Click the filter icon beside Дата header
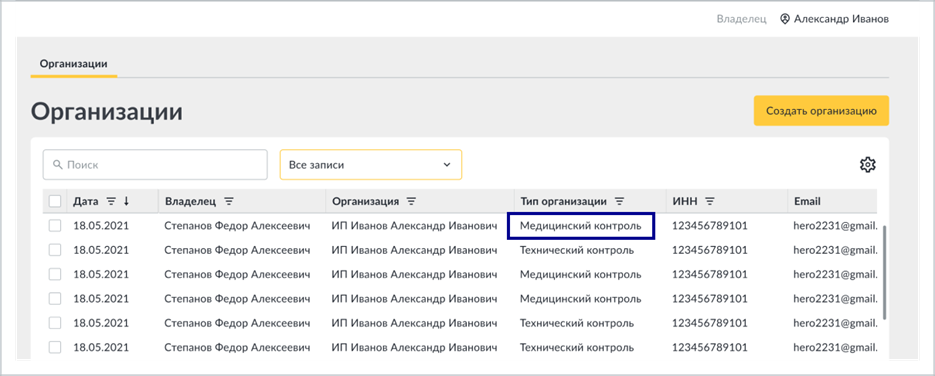This screenshot has height=376, width=935. click(x=110, y=201)
